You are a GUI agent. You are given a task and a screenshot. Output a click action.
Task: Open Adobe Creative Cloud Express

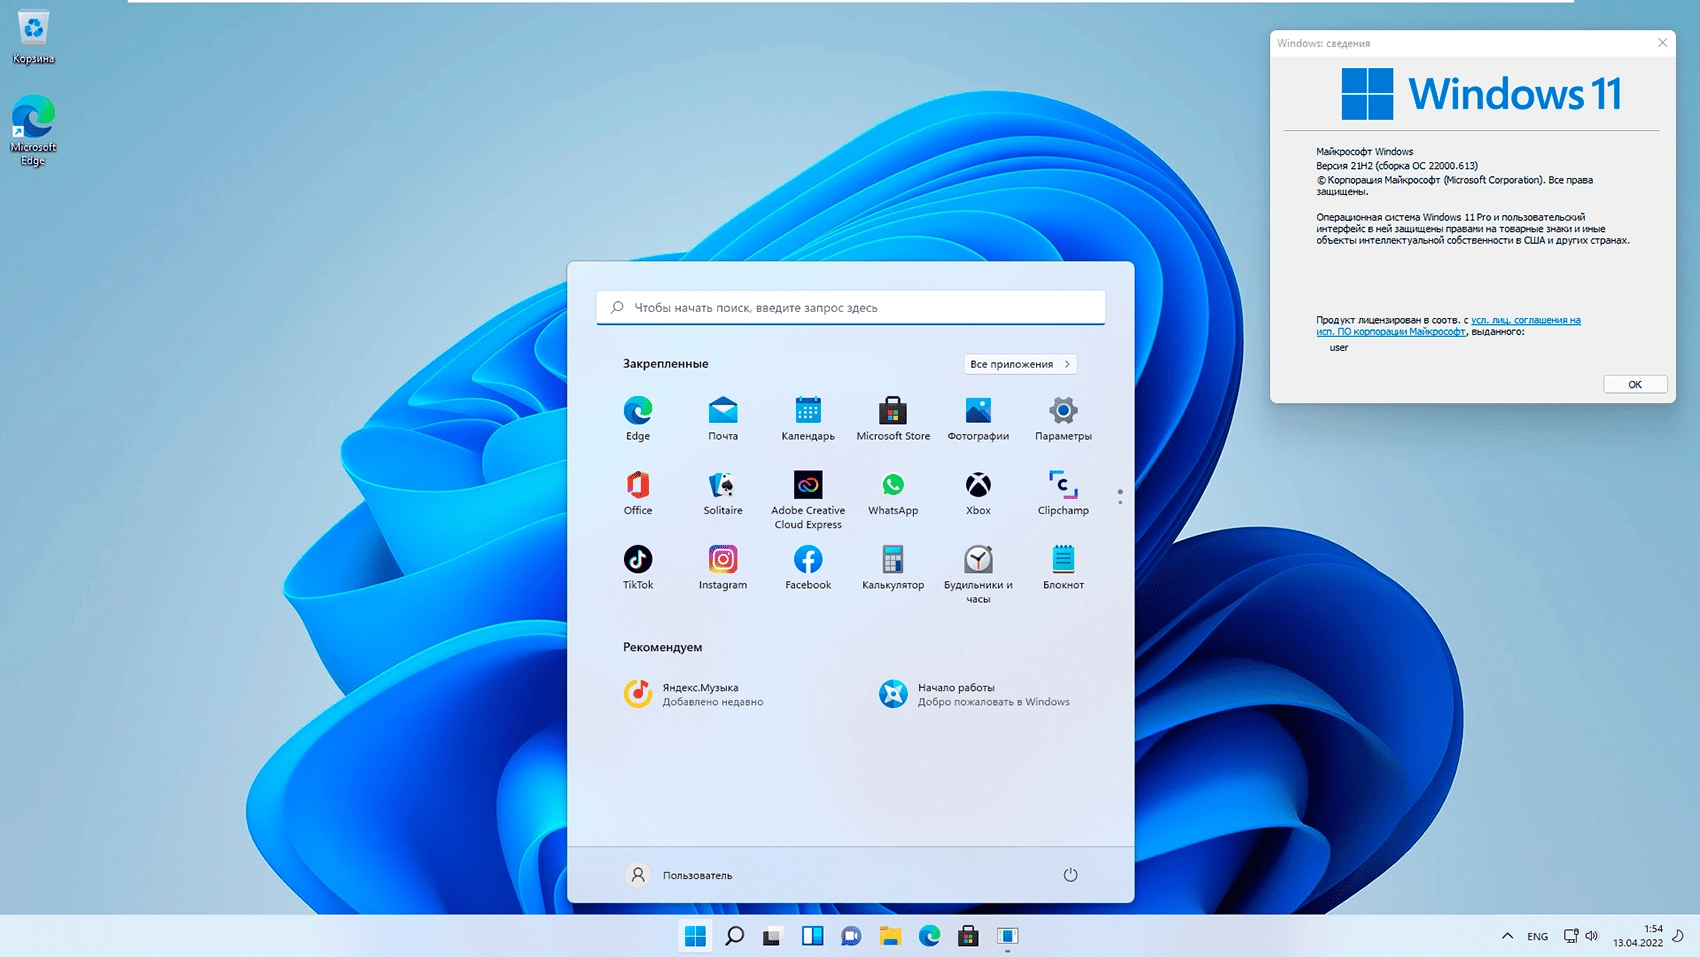(x=808, y=500)
